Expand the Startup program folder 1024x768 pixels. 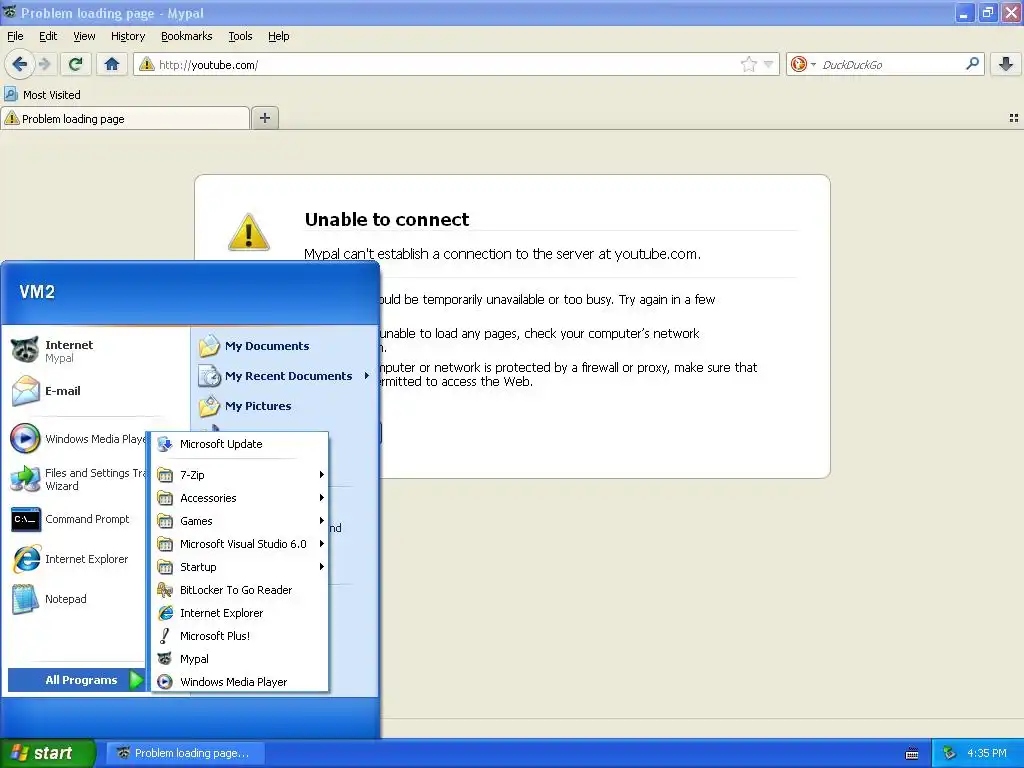coord(240,567)
